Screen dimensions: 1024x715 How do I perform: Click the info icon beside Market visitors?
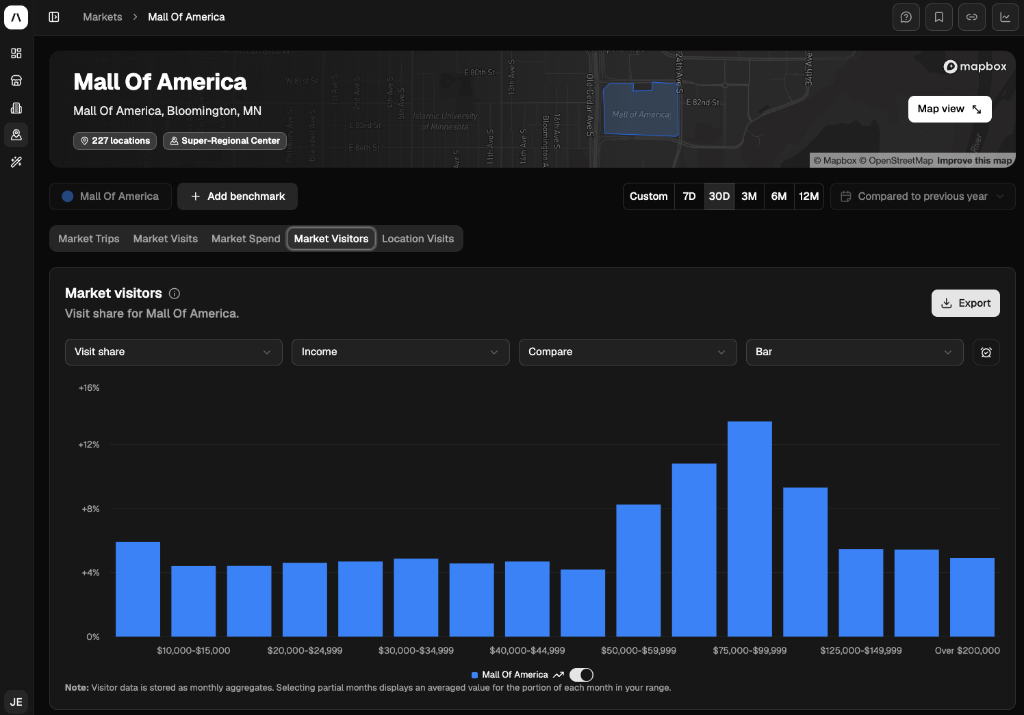tap(174, 293)
